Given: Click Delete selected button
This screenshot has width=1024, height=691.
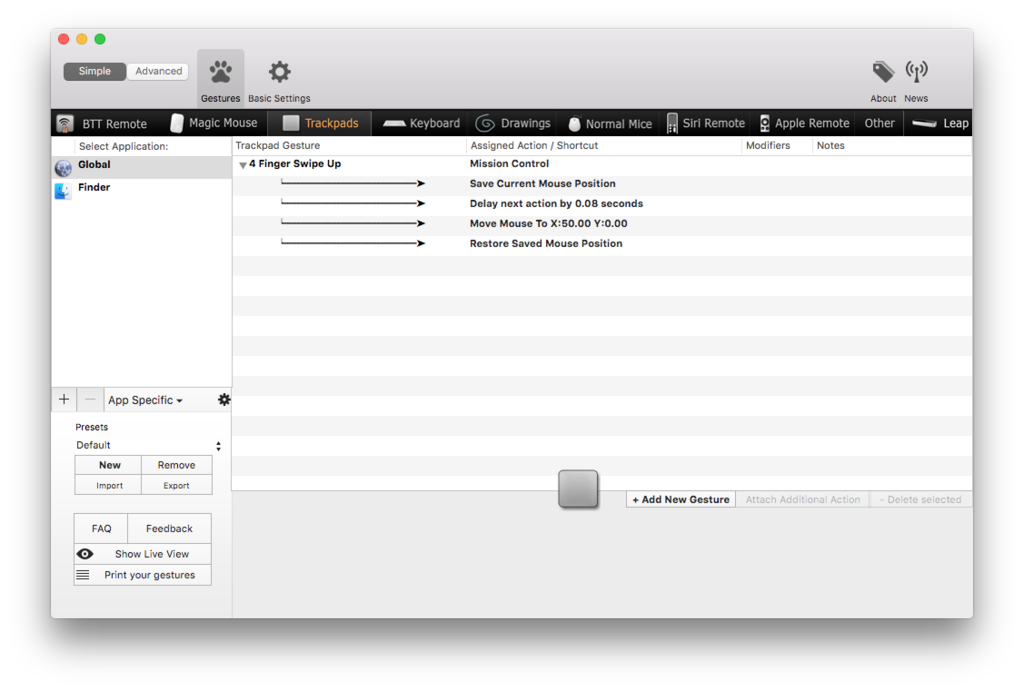Looking at the screenshot, I should pyautogui.click(x=920, y=500).
